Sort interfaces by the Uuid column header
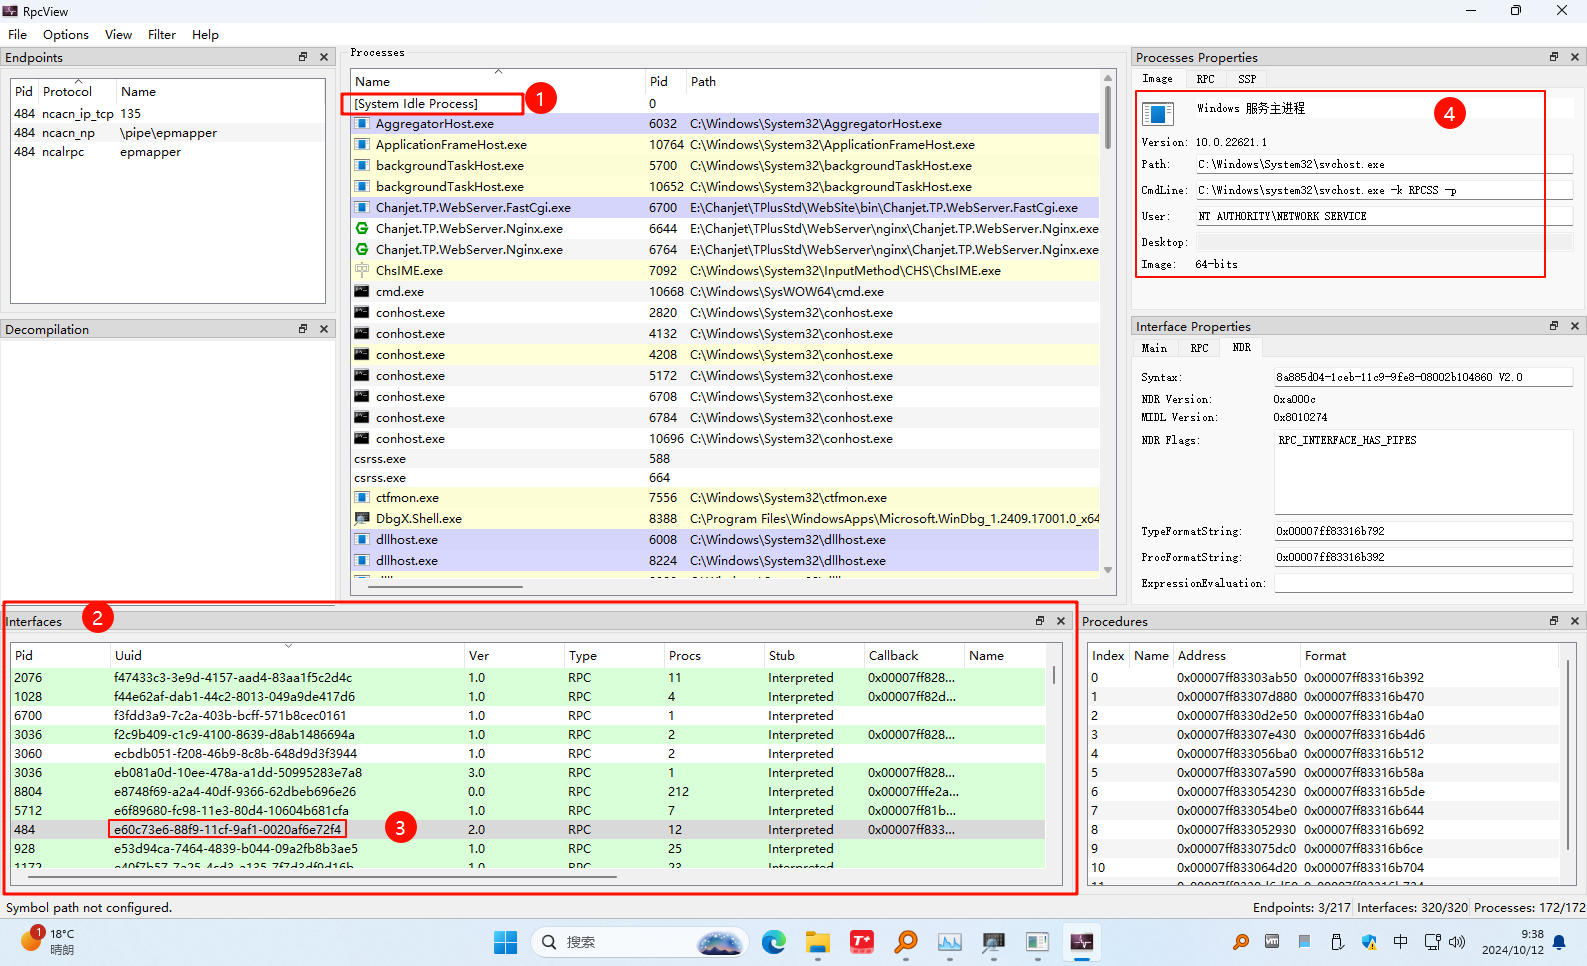Image resolution: width=1587 pixels, height=966 pixels. click(128, 656)
